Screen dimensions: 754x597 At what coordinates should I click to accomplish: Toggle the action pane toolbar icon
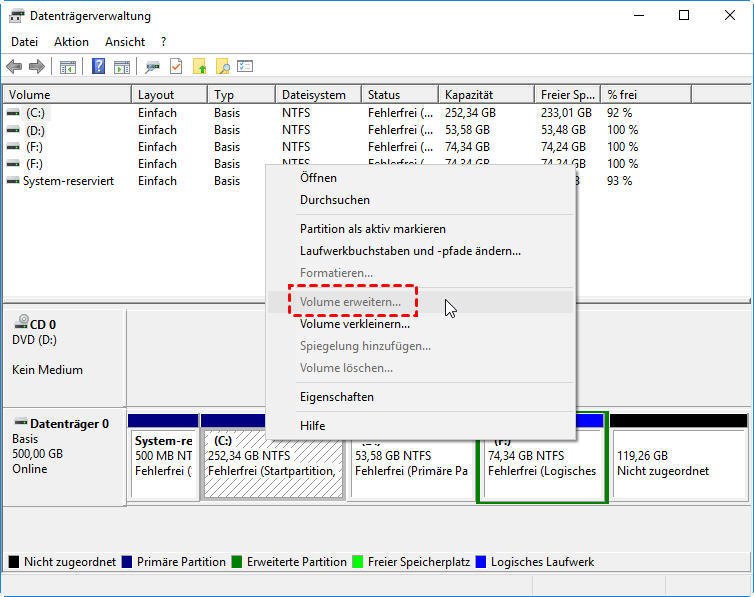click(x=122, y=67)
